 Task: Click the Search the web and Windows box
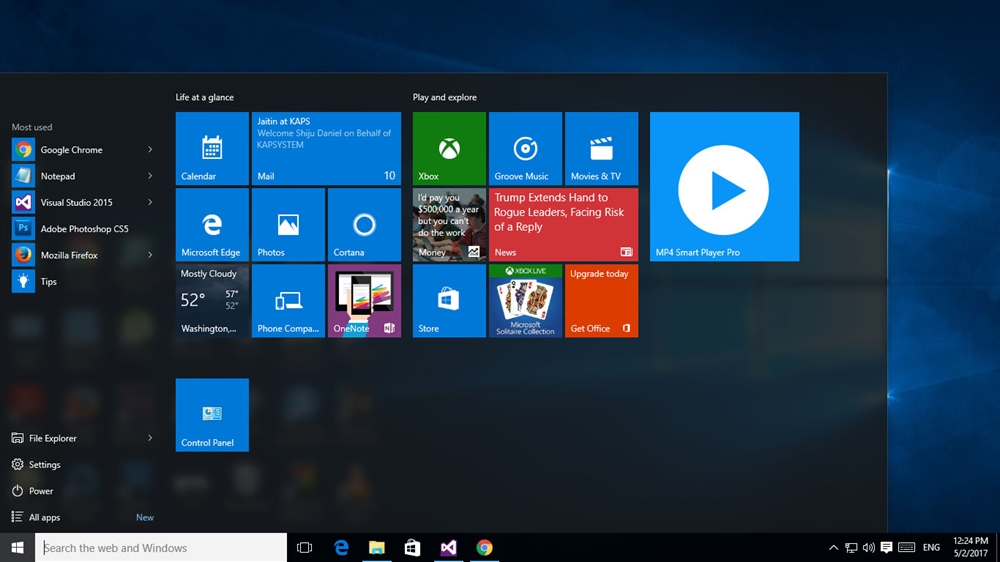tap(161, 547)
